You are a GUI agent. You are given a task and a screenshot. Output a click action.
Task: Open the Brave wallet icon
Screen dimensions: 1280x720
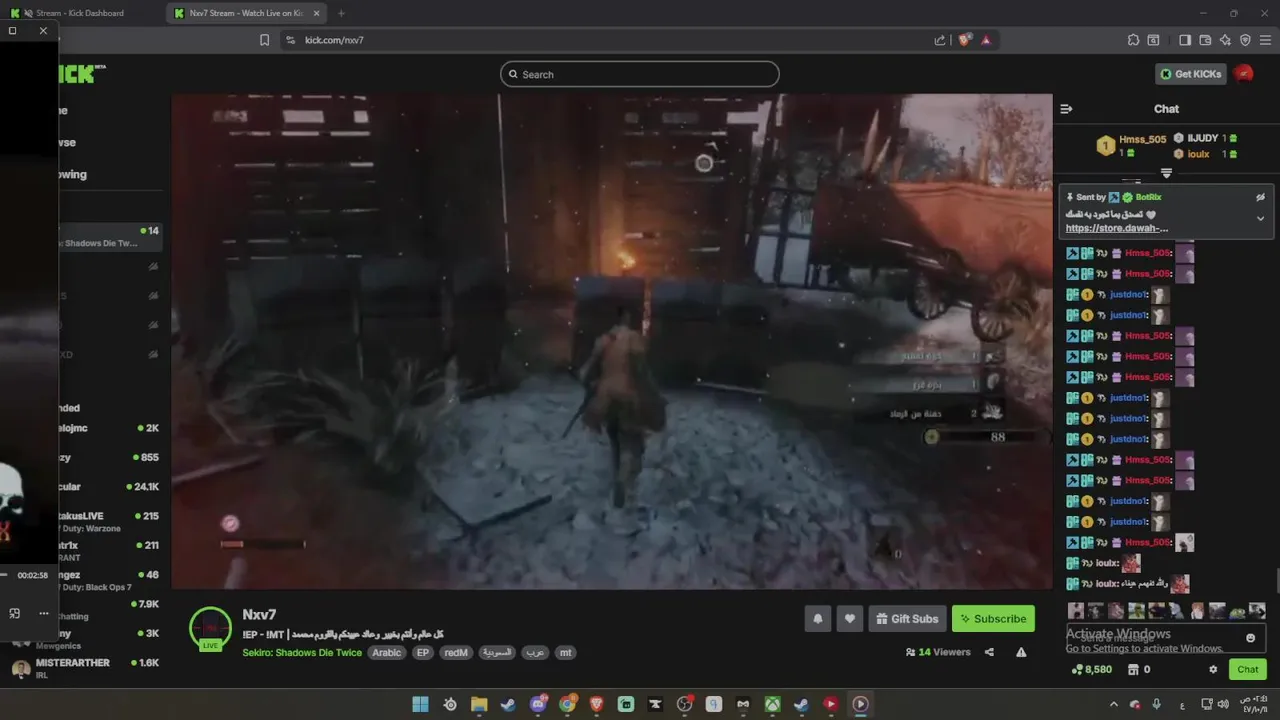tap(1205, 40)
